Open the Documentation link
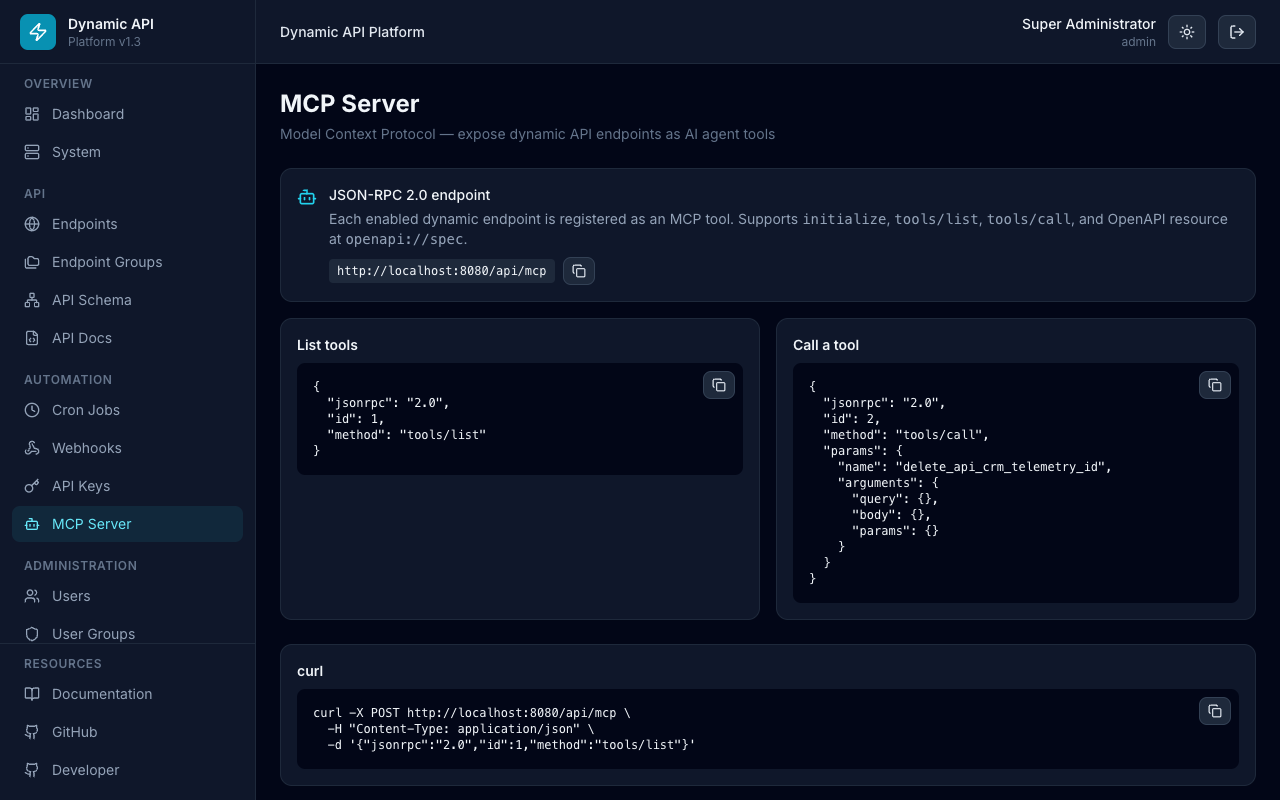The width and height of the screenshot is (1280, 800). (x=127, y=694)
